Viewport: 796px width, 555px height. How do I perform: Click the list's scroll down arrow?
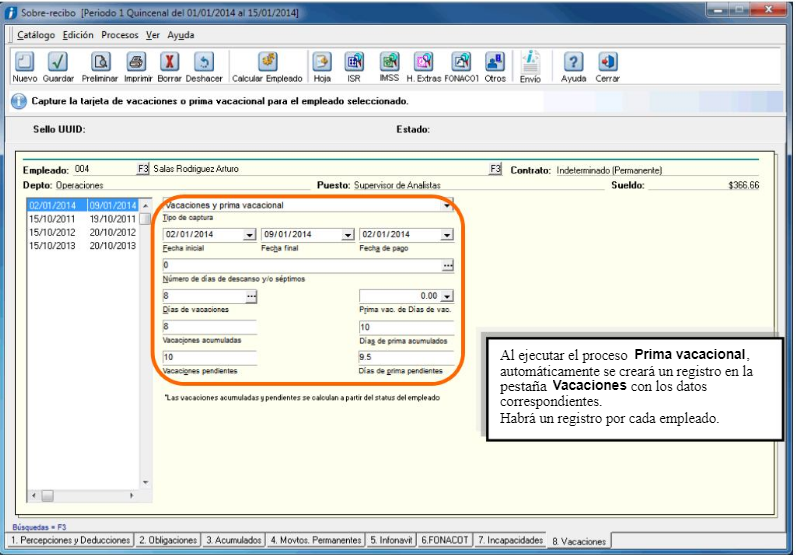146,482
